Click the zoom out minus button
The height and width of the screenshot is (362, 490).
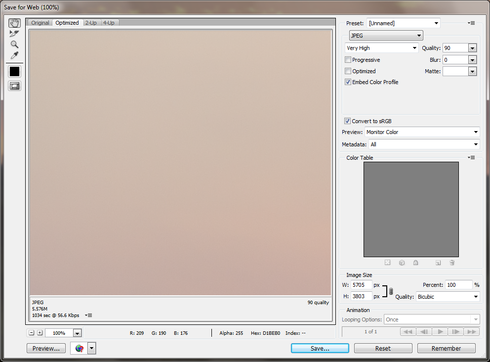pos(31,333)
